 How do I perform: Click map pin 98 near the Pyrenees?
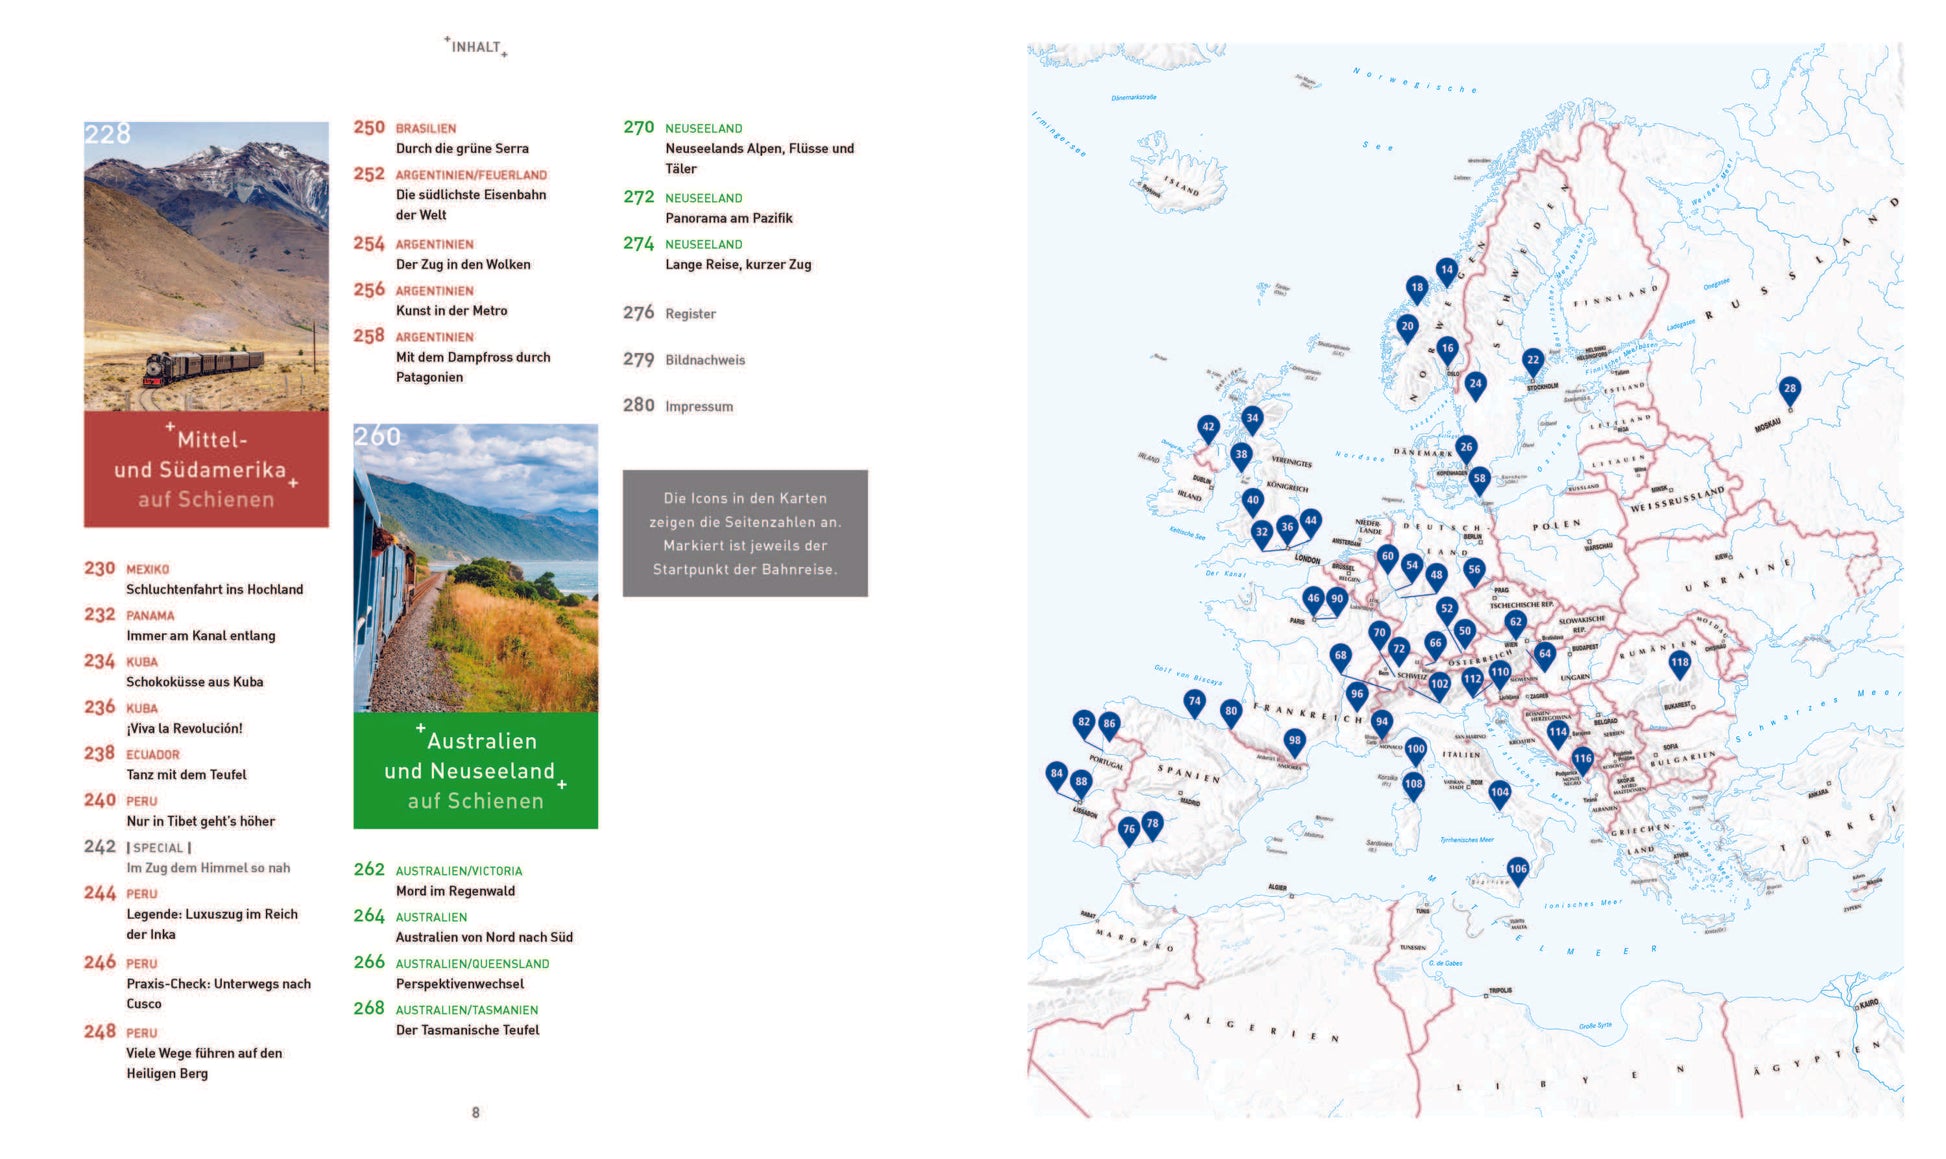point(1294,741)
